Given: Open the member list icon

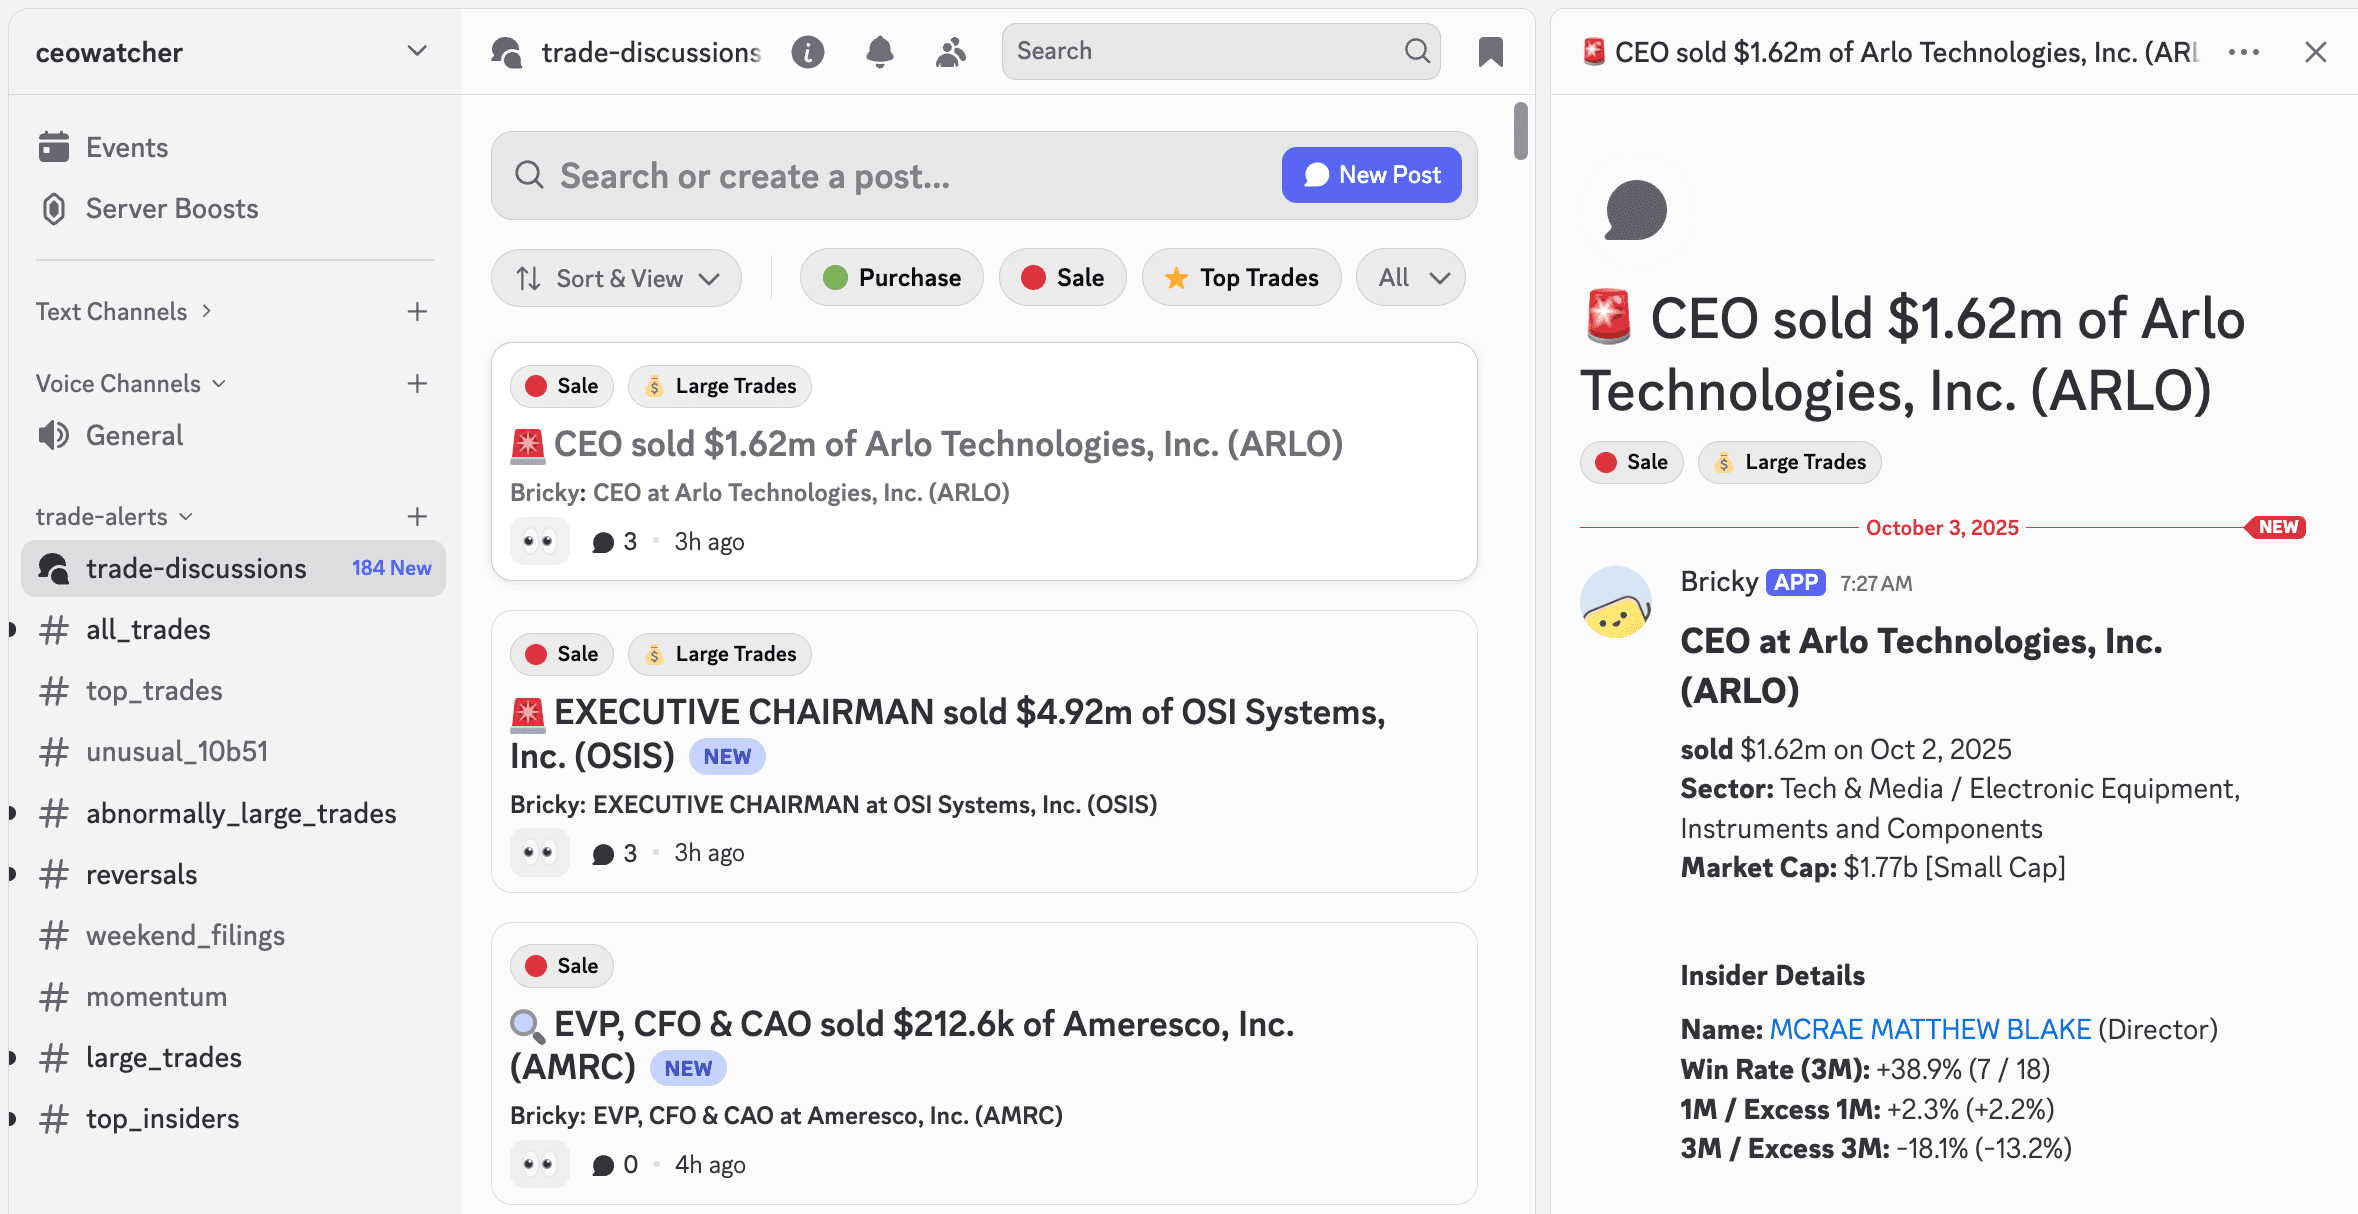Looking at the screenshot, I should tap(950, 52).
